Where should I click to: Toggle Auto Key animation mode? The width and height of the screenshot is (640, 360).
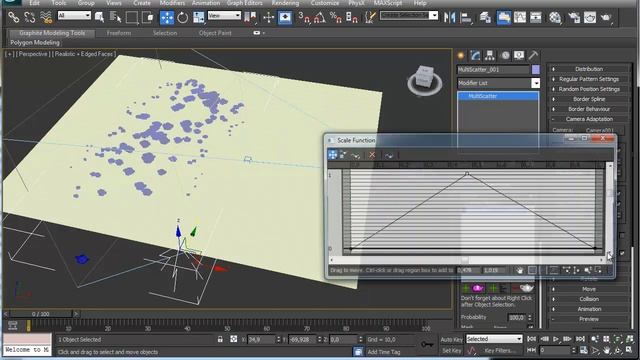coord(451,339)
